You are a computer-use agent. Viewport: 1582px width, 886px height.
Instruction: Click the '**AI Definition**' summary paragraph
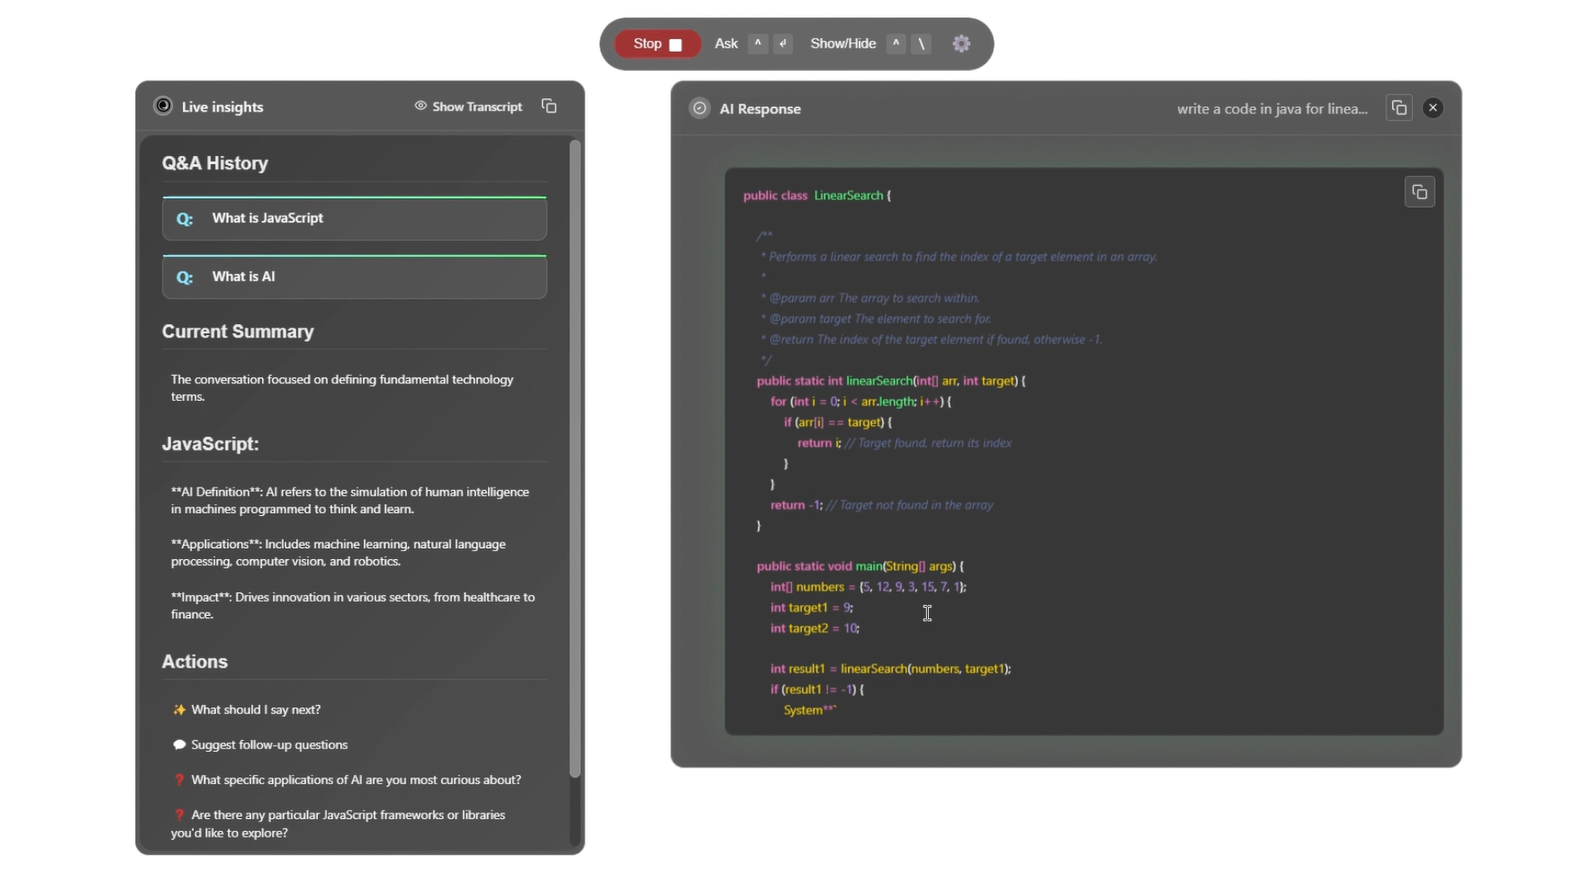[x=350, y=501]
